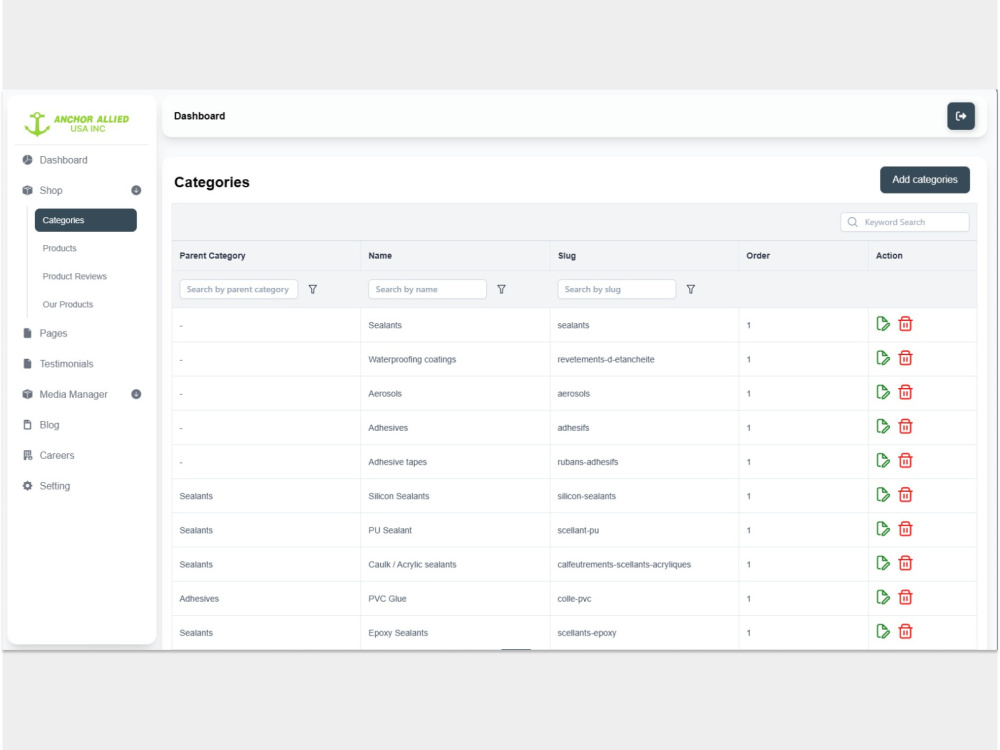Edit the Adhesives category row
1000x750 pixels.
[x=883, y=427]
